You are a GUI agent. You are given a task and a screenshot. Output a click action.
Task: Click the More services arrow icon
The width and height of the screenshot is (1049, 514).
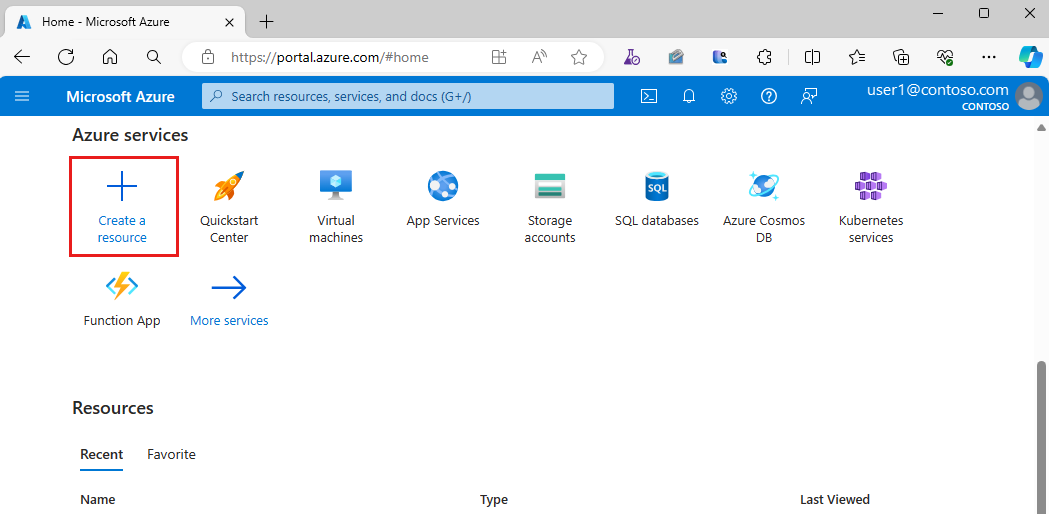[x=229, y=288]
